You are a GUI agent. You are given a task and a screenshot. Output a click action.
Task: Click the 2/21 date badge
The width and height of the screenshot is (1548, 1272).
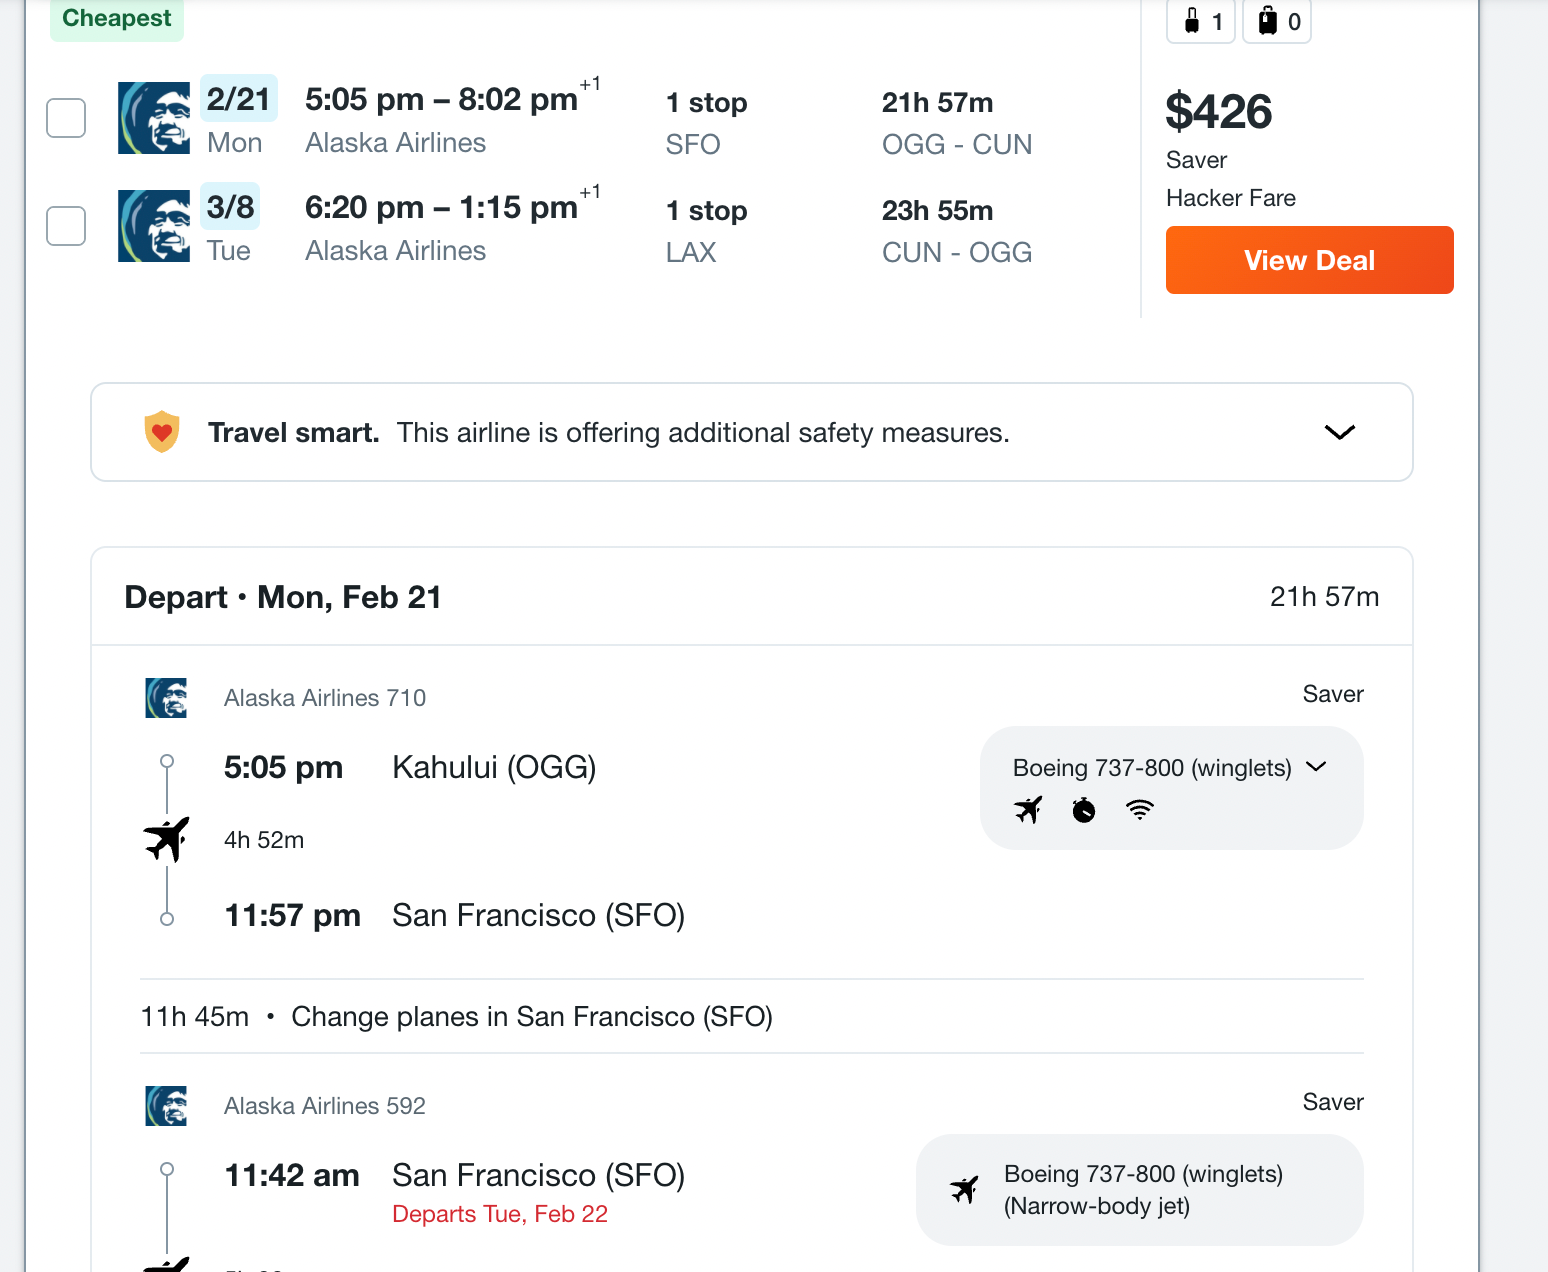[x=239, y=99]
